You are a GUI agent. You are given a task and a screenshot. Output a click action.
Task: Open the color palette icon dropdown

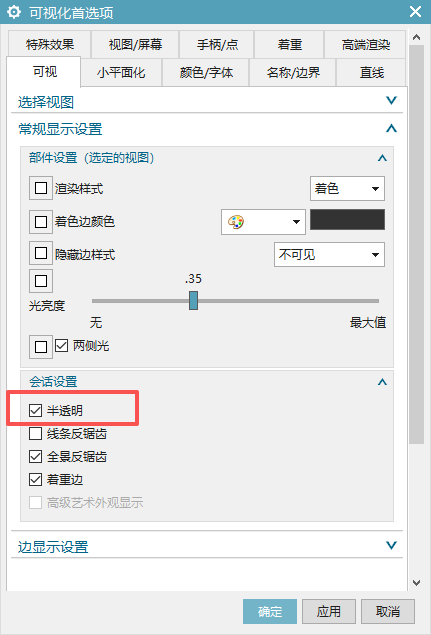click(263, 222)
